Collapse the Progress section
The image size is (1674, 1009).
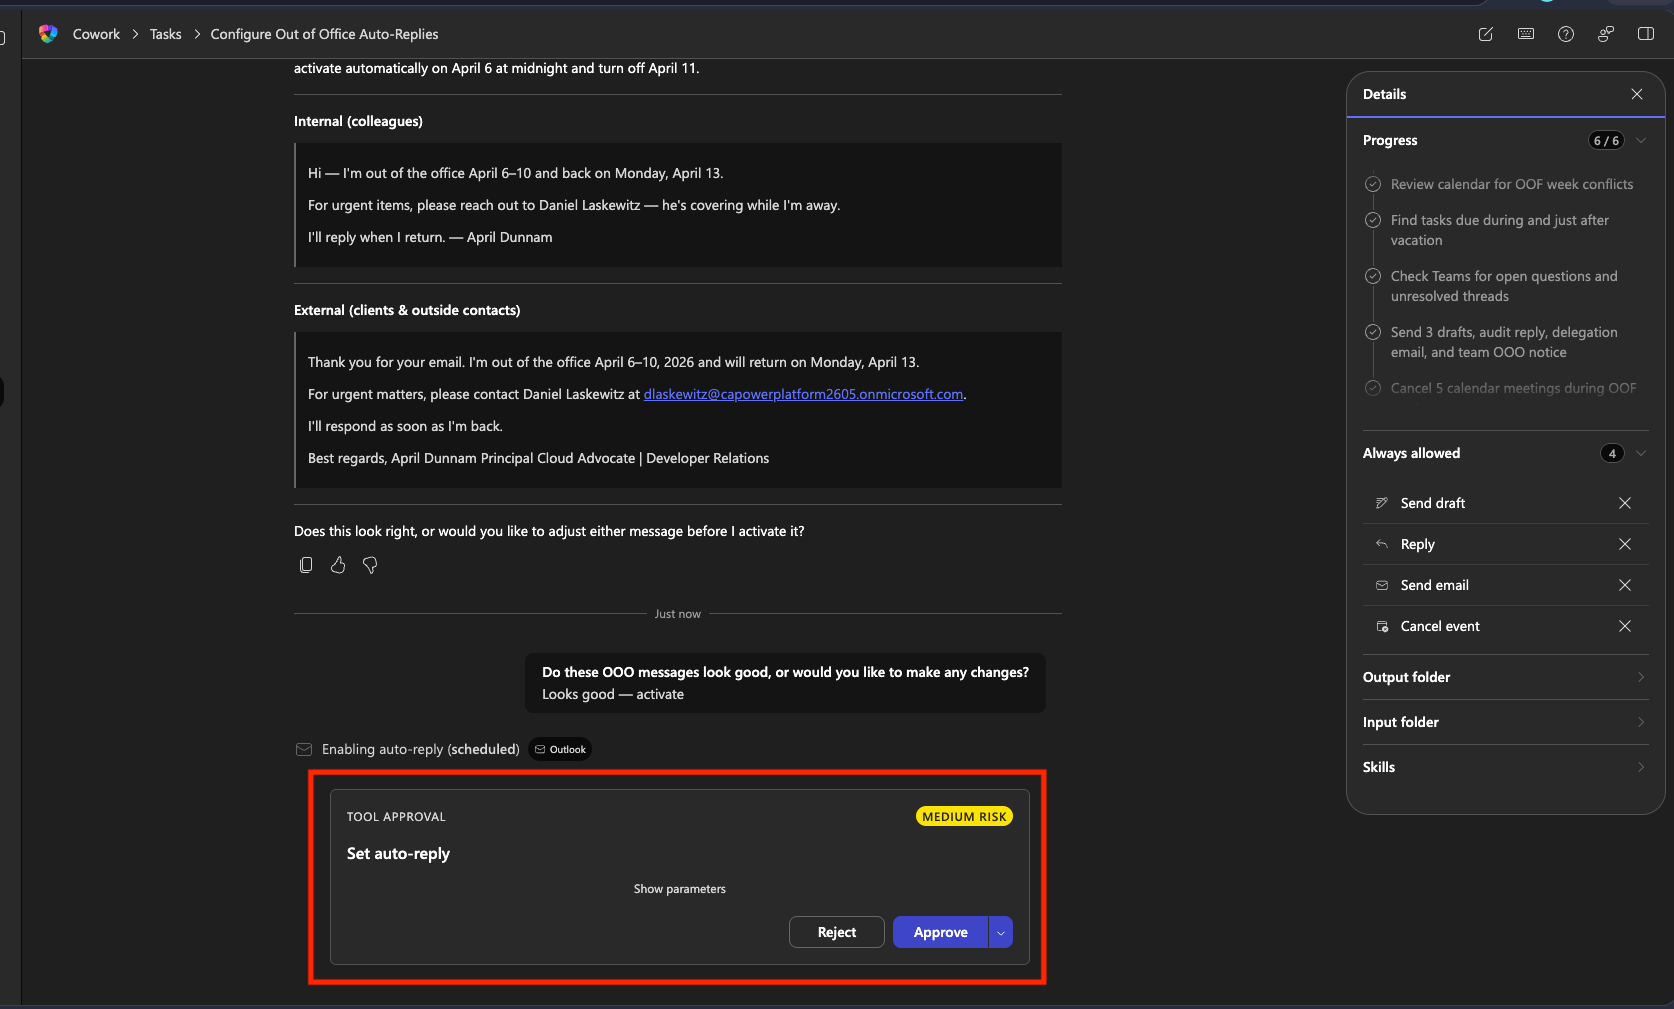coord(1641,140)
